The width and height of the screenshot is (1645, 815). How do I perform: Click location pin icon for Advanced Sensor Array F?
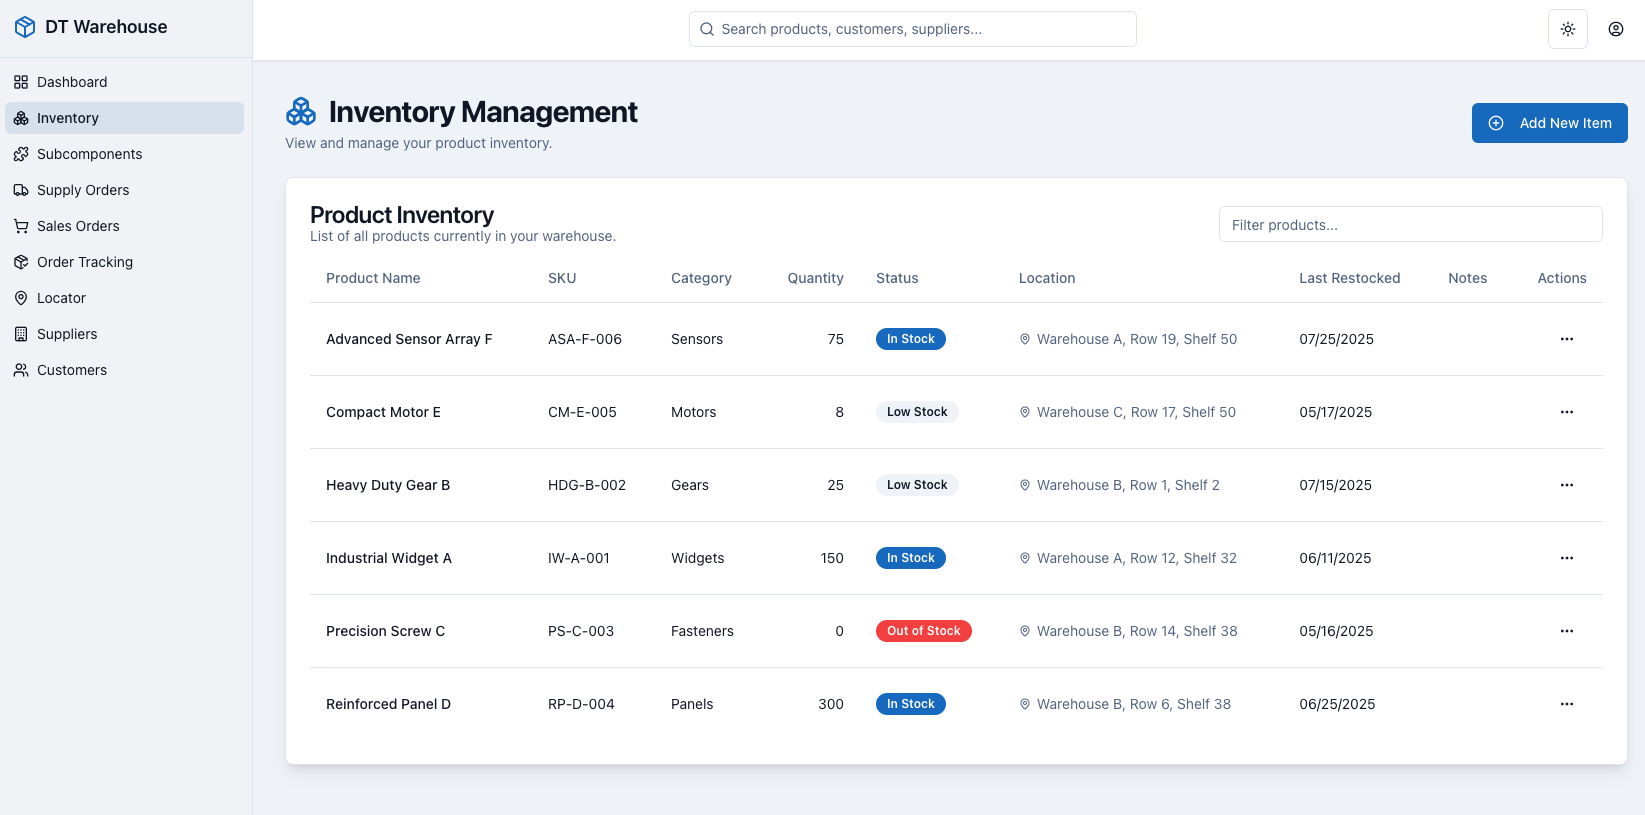(1025, 339)
